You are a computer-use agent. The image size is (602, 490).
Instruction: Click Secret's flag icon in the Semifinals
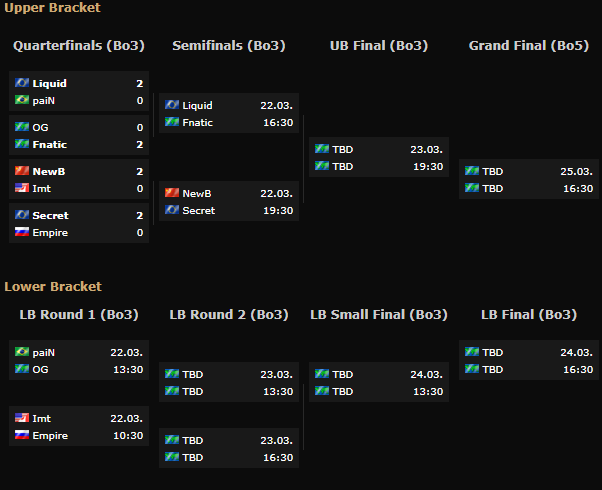click(x=172, y=210)
